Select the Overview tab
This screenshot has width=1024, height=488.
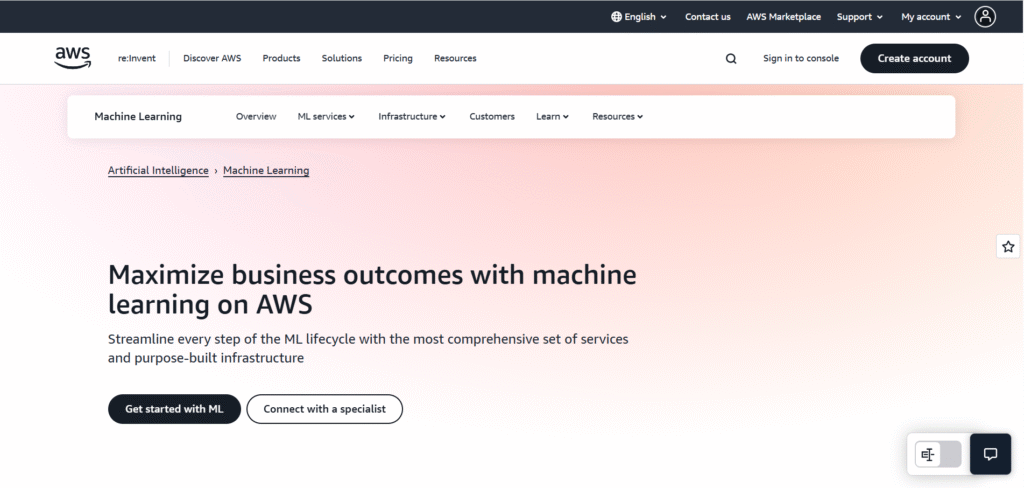point(256,117)
